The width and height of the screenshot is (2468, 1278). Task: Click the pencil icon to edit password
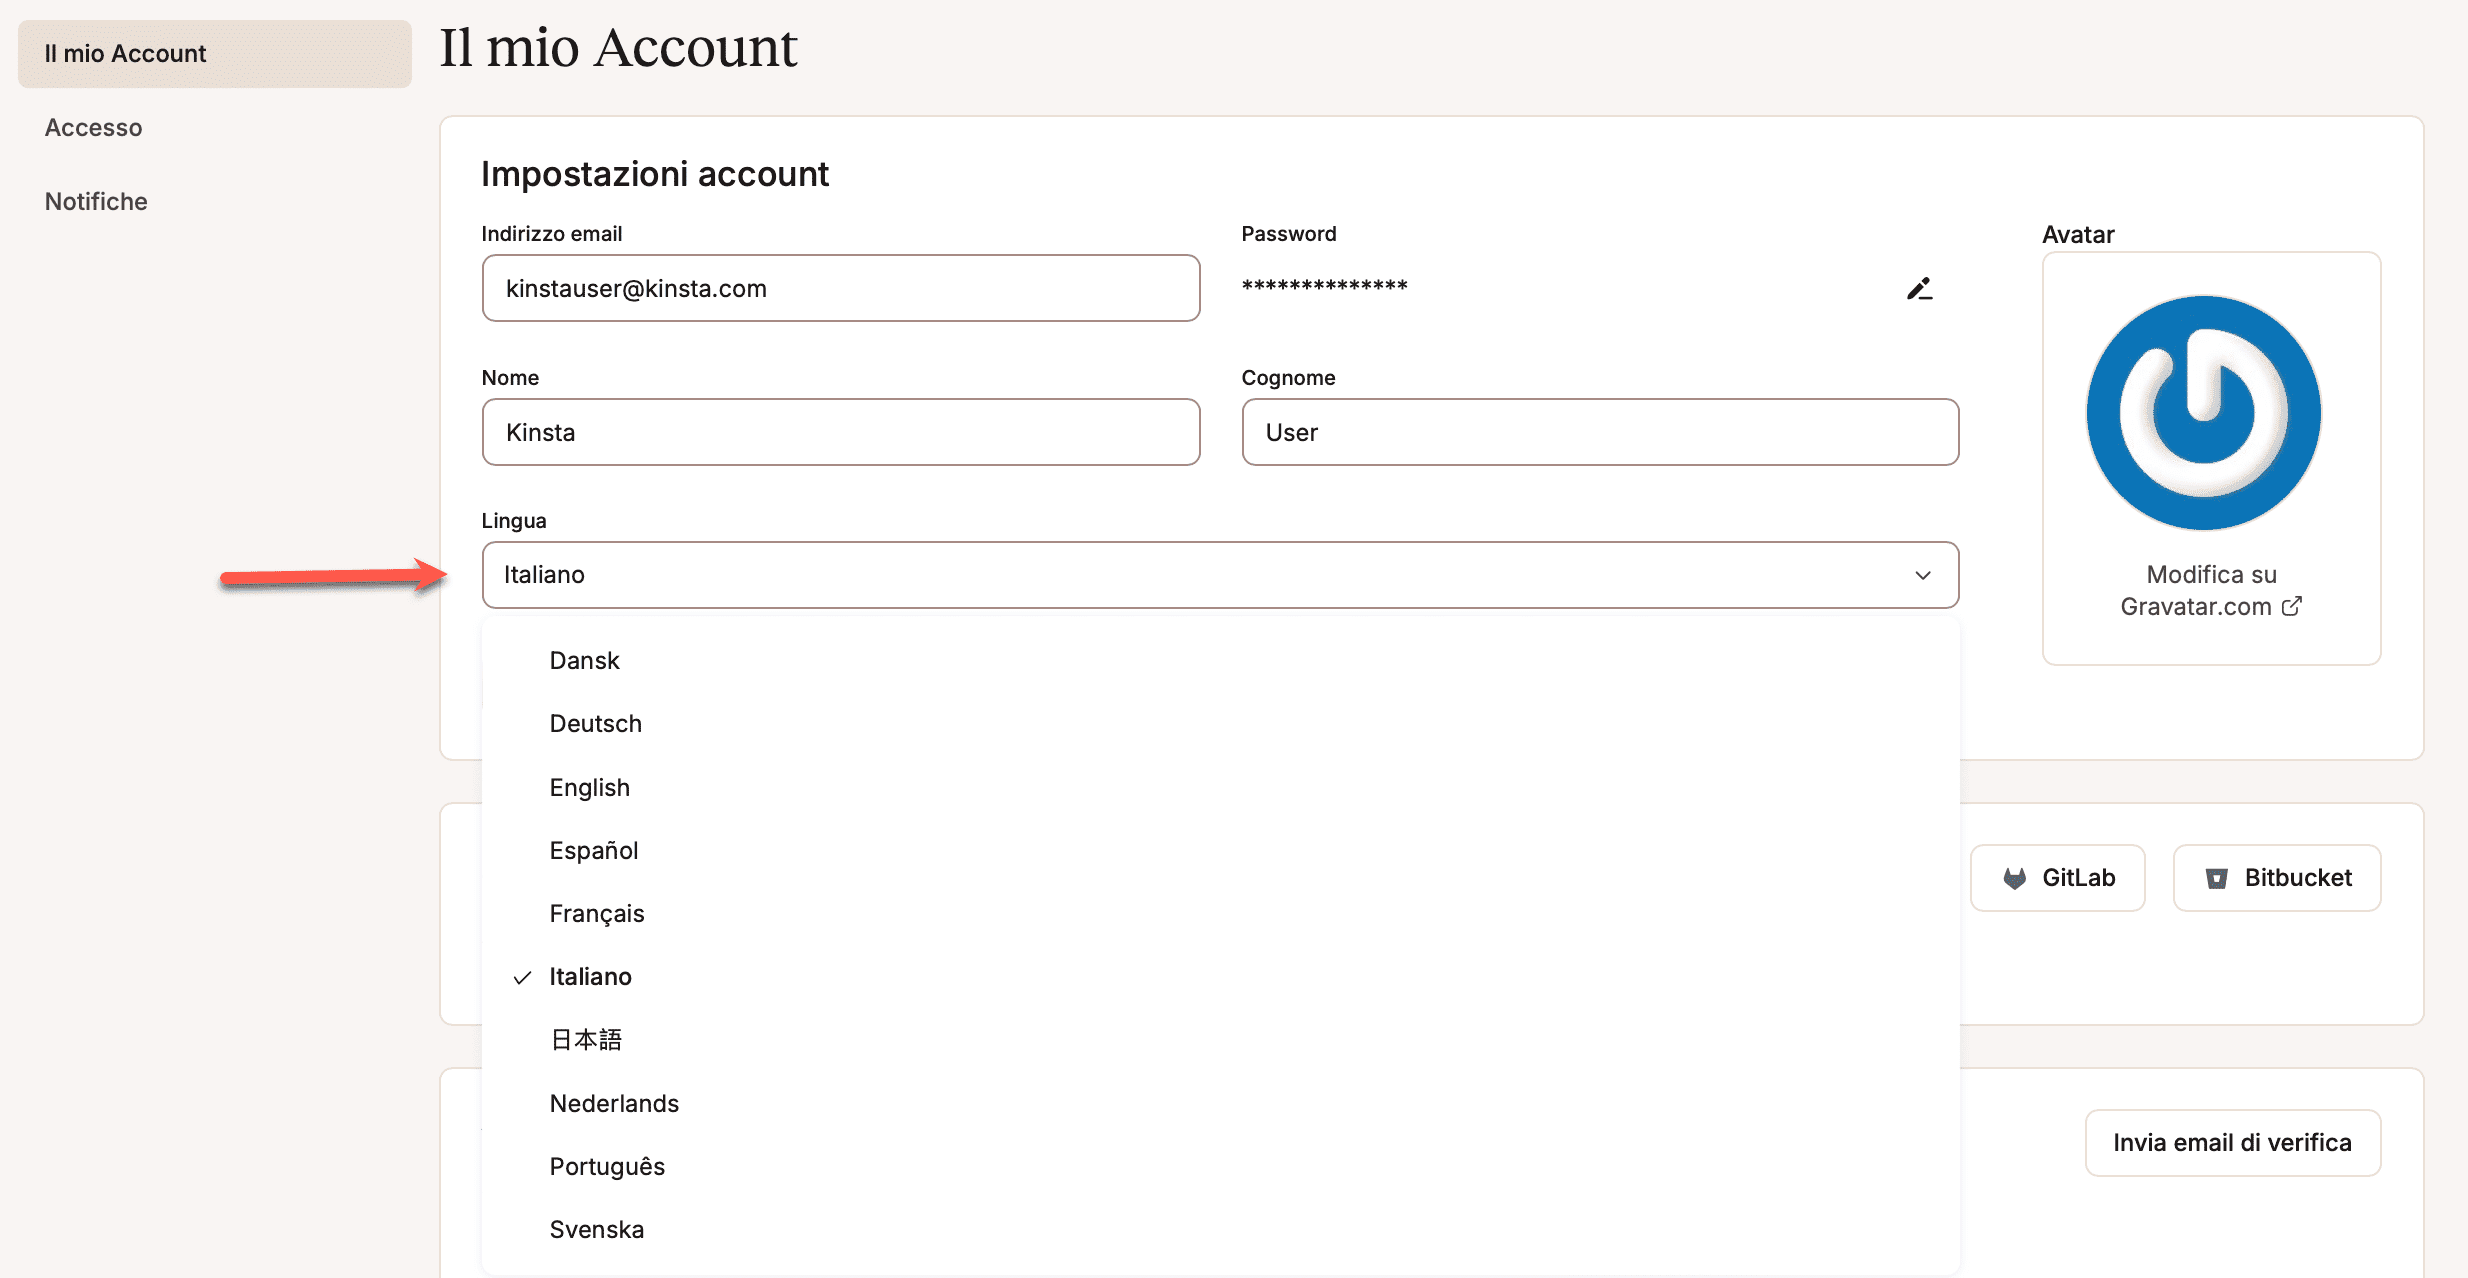click(1919, 289)
